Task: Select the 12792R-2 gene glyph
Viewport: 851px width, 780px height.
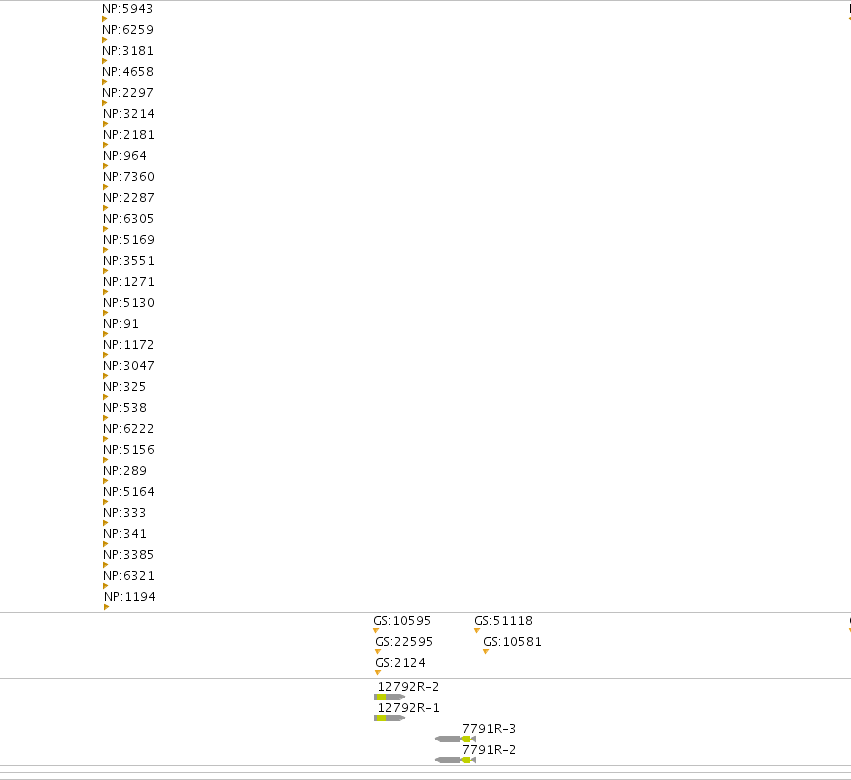Action: 390,697
